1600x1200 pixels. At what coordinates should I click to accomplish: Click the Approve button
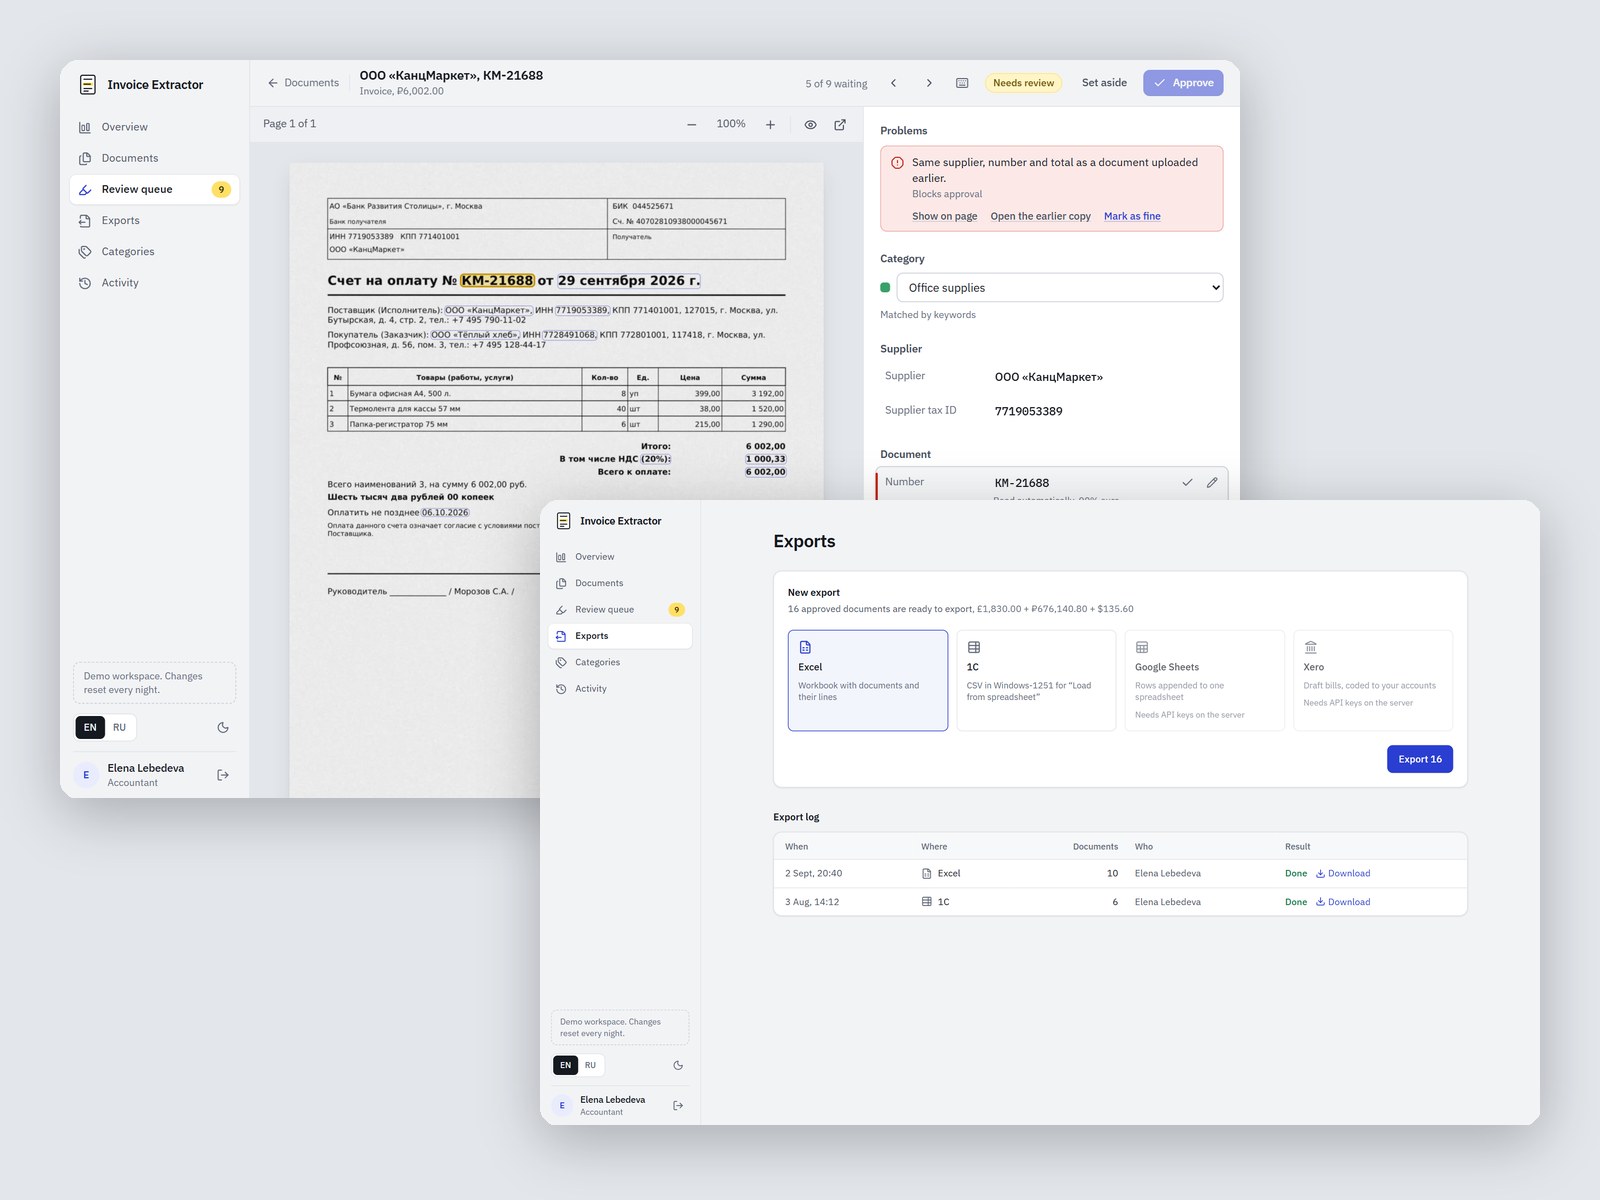pyautogui.click(x=1183, y=83)
